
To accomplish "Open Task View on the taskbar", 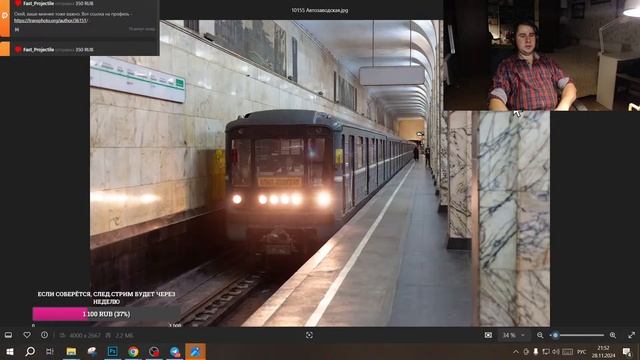I will click(50, 351).
